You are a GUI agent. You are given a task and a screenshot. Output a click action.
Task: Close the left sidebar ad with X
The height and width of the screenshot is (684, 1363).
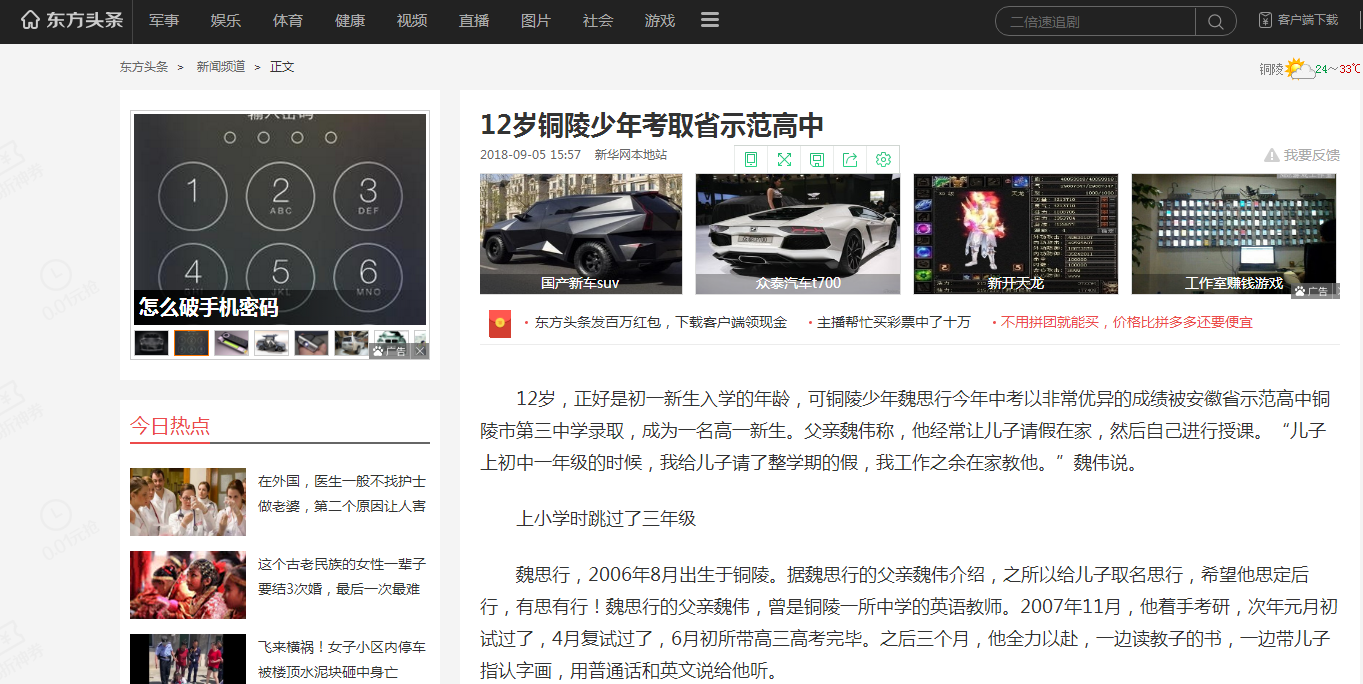(421, 351)
